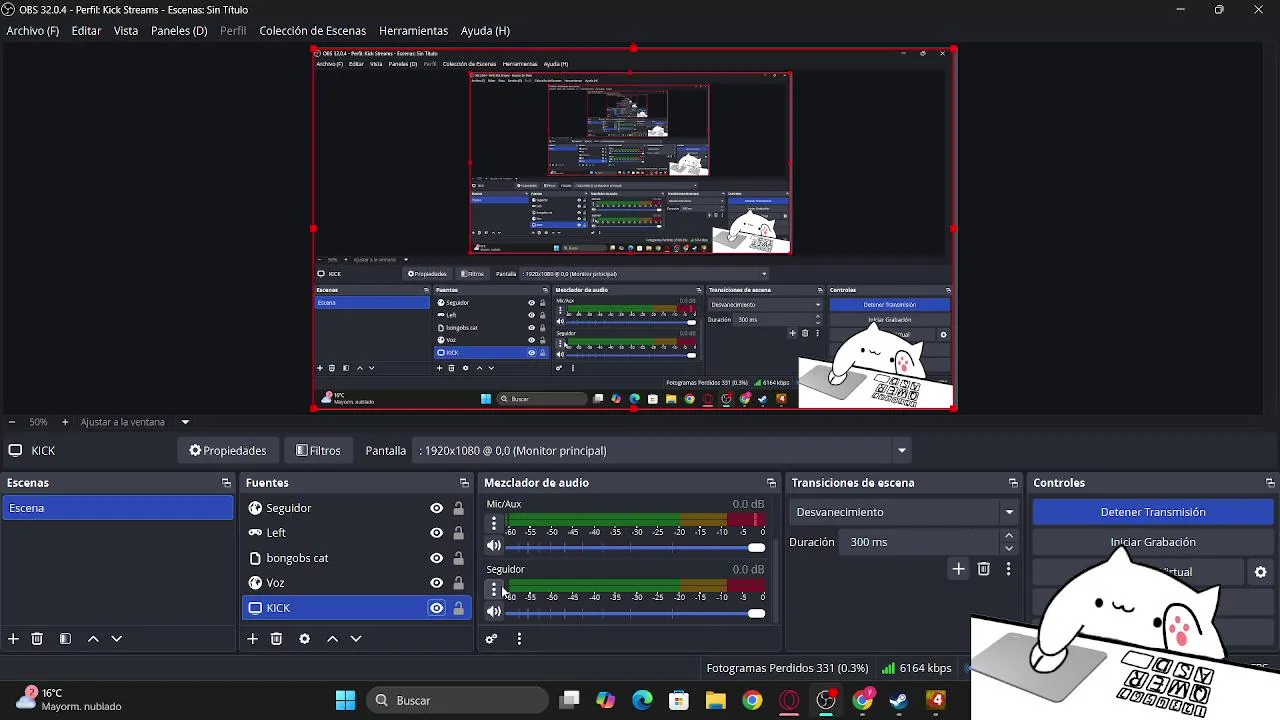
Task: Increase Duración with the up arrow
Action: coord(1009,536)
